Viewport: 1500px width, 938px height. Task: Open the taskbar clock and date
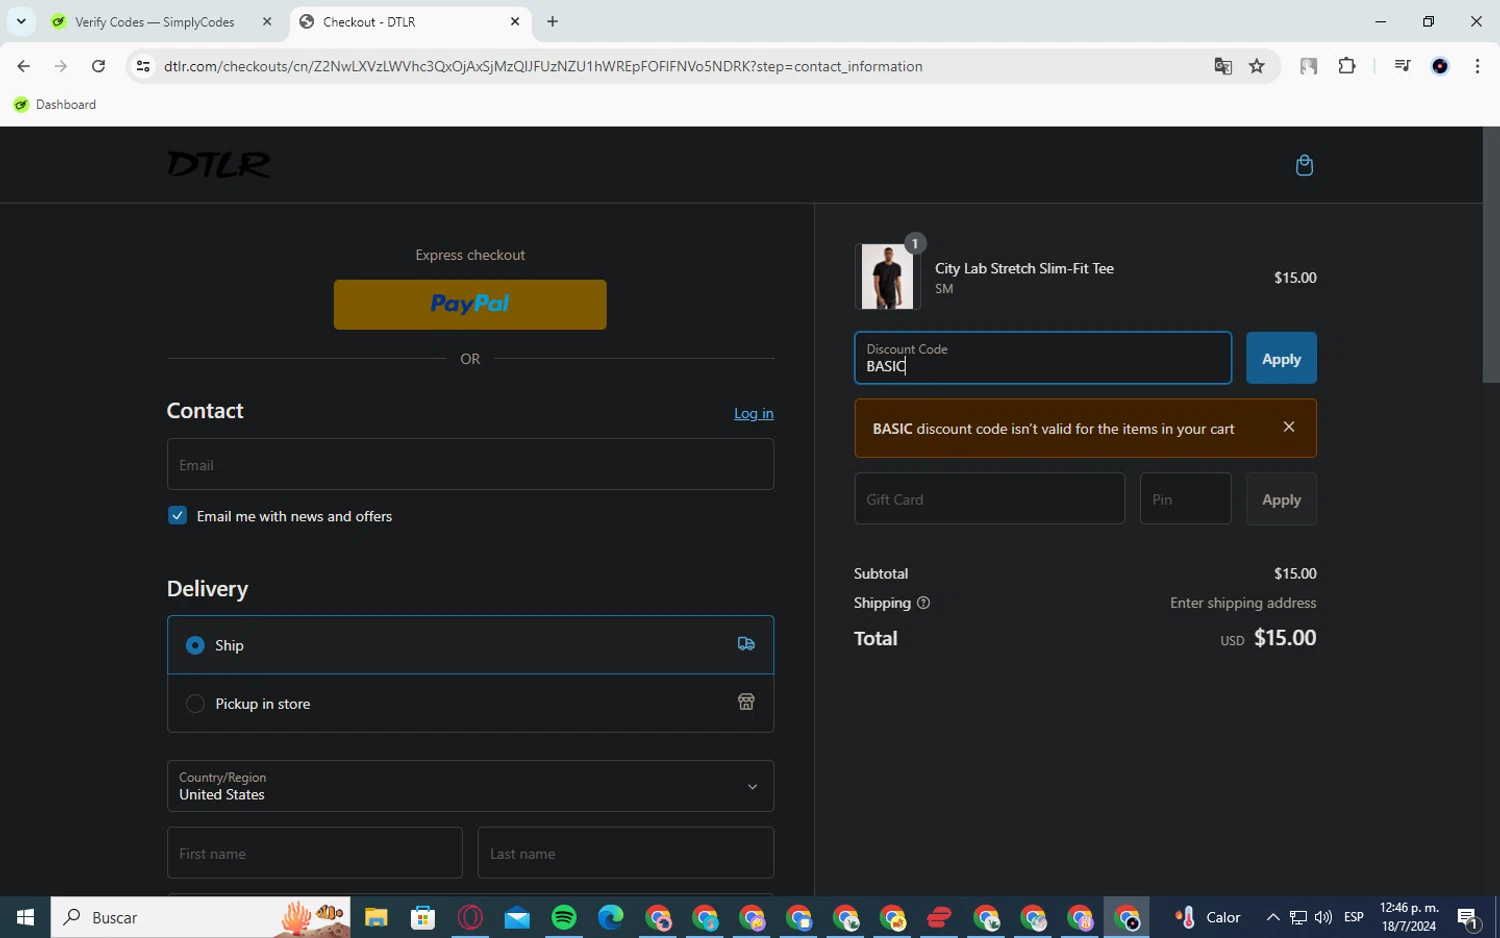(x=1409, y=917)
